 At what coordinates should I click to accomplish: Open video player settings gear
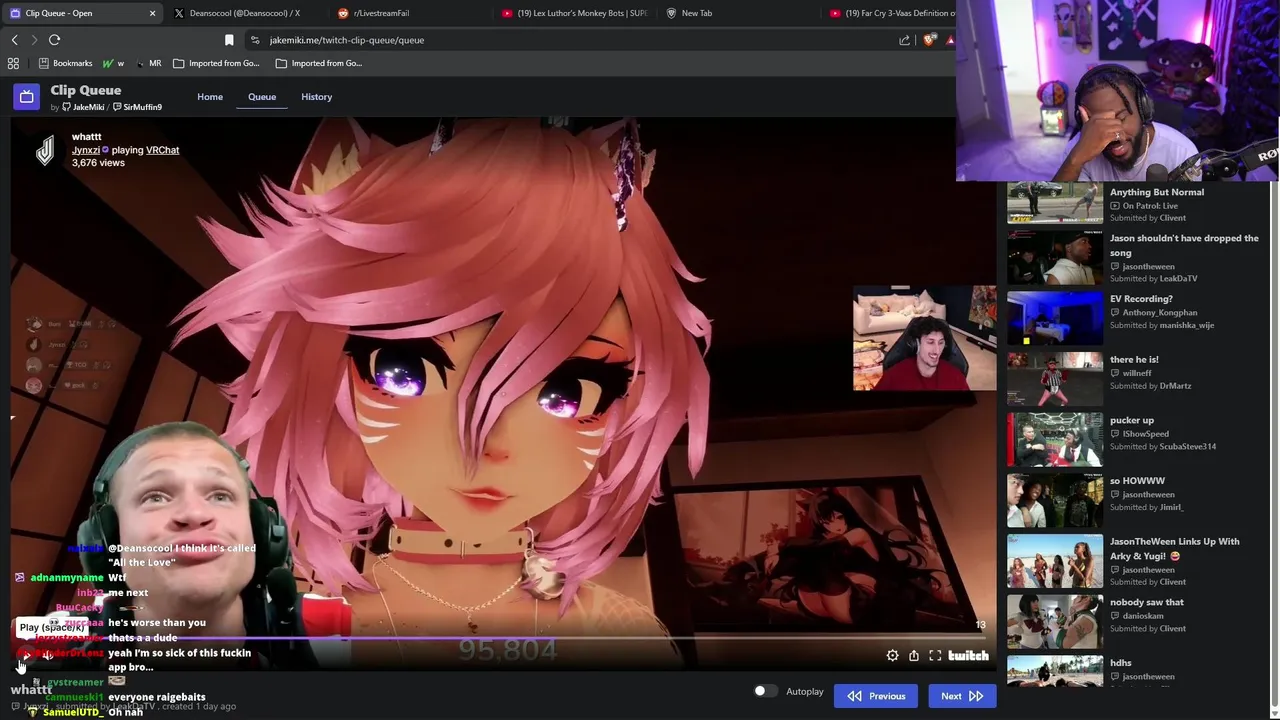(892, 656)
